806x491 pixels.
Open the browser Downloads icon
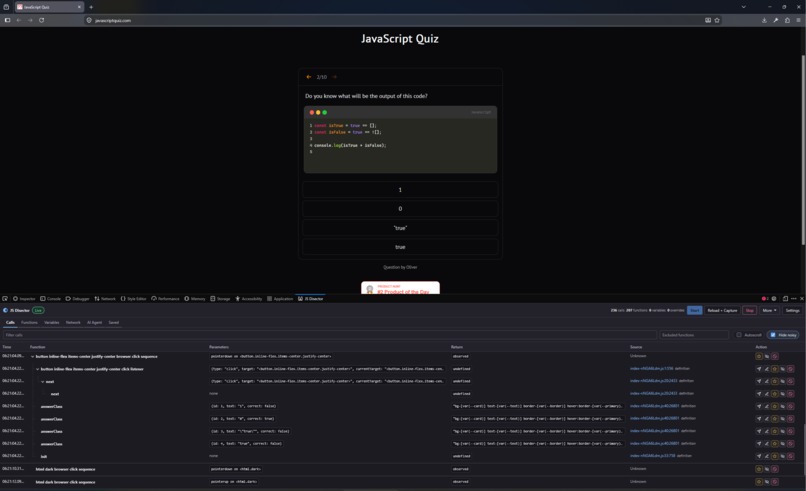click(764, 20)
